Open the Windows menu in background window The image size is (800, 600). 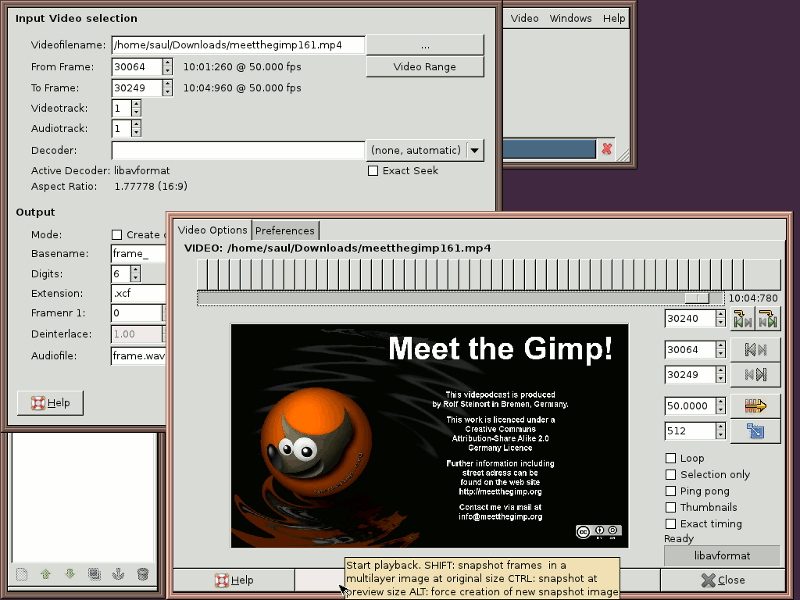570,18
